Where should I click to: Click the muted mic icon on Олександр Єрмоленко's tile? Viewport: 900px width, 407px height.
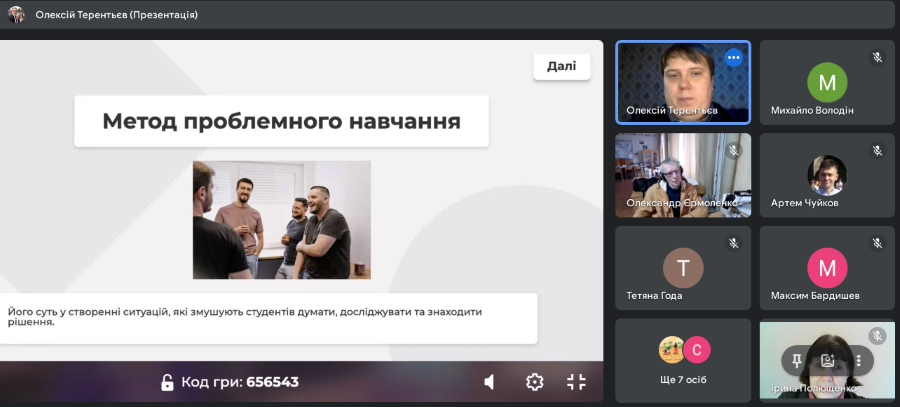tap(733, 150)
